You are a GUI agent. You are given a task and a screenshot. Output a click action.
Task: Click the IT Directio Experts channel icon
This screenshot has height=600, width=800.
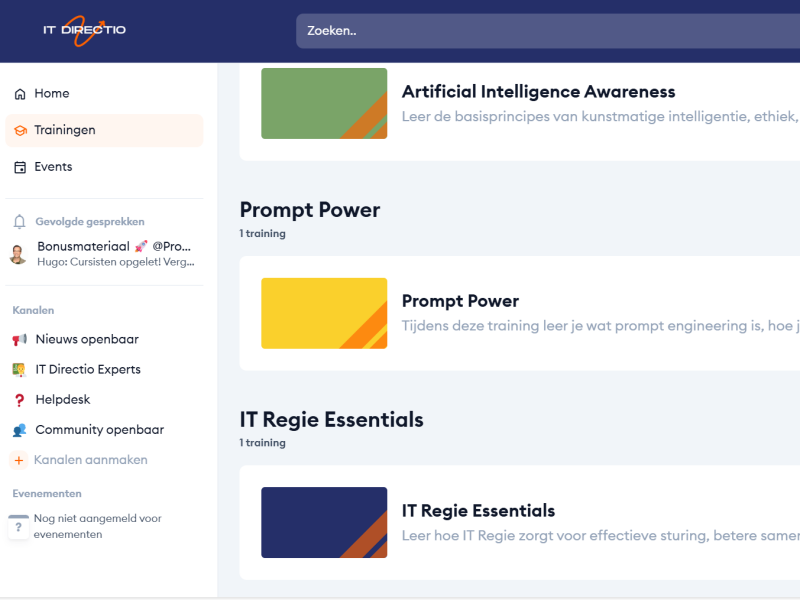click(19, 370)
